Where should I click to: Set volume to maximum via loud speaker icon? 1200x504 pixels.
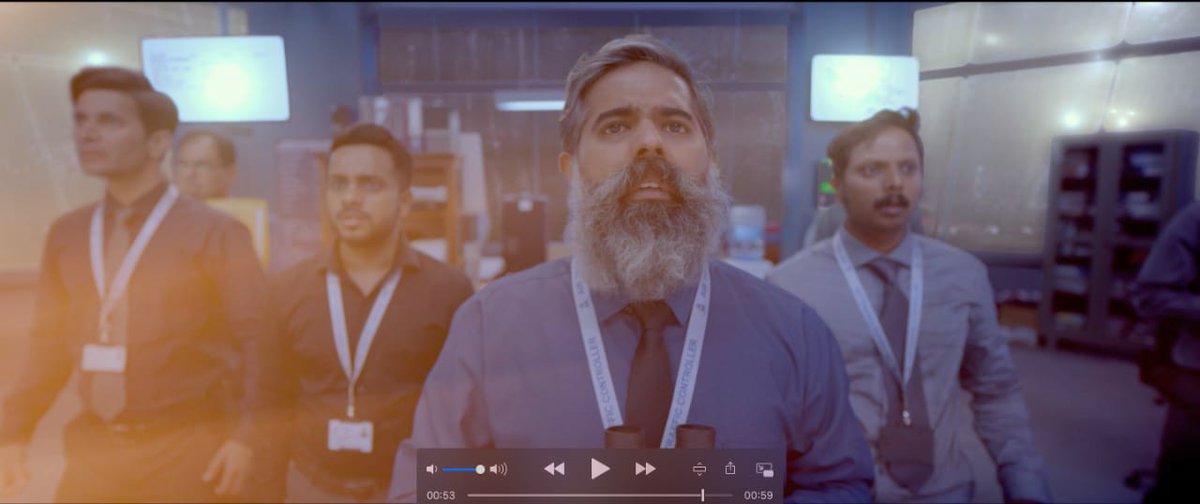click(x=498, y=469)
